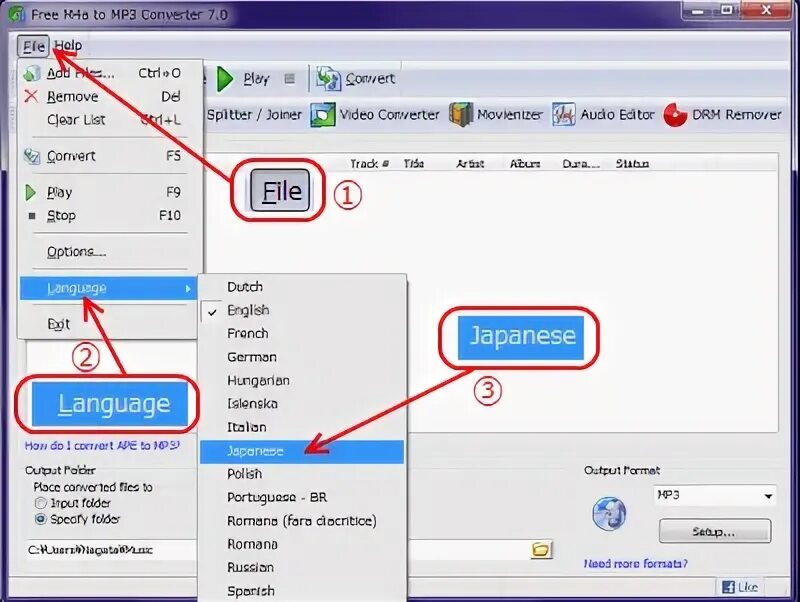Select Convert F5 entry in File menu
This screenshot has width=800, height=602.
tap(110, 156)
